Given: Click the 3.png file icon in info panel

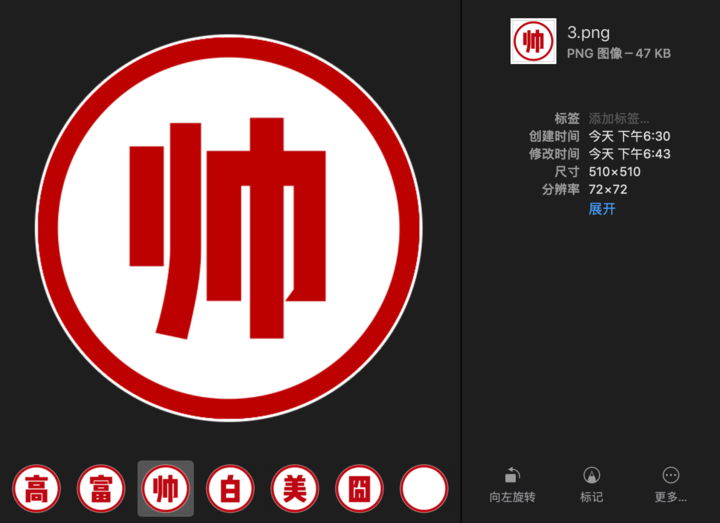Looking at the screenshot, I should tap(533, 41).
